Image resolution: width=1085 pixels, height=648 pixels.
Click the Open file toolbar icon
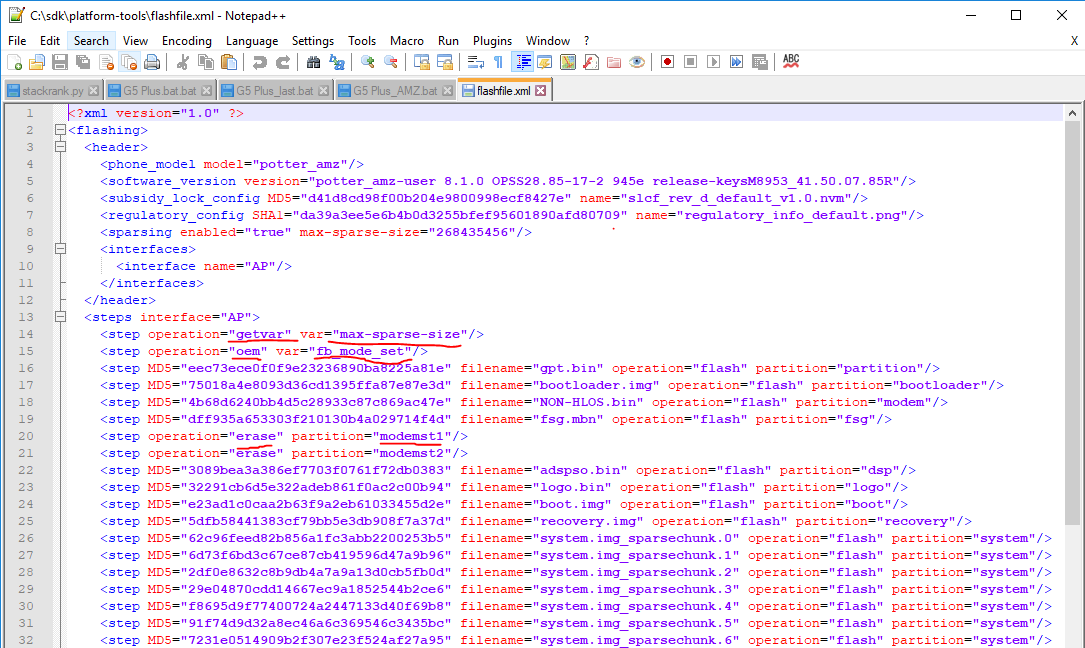37,62
